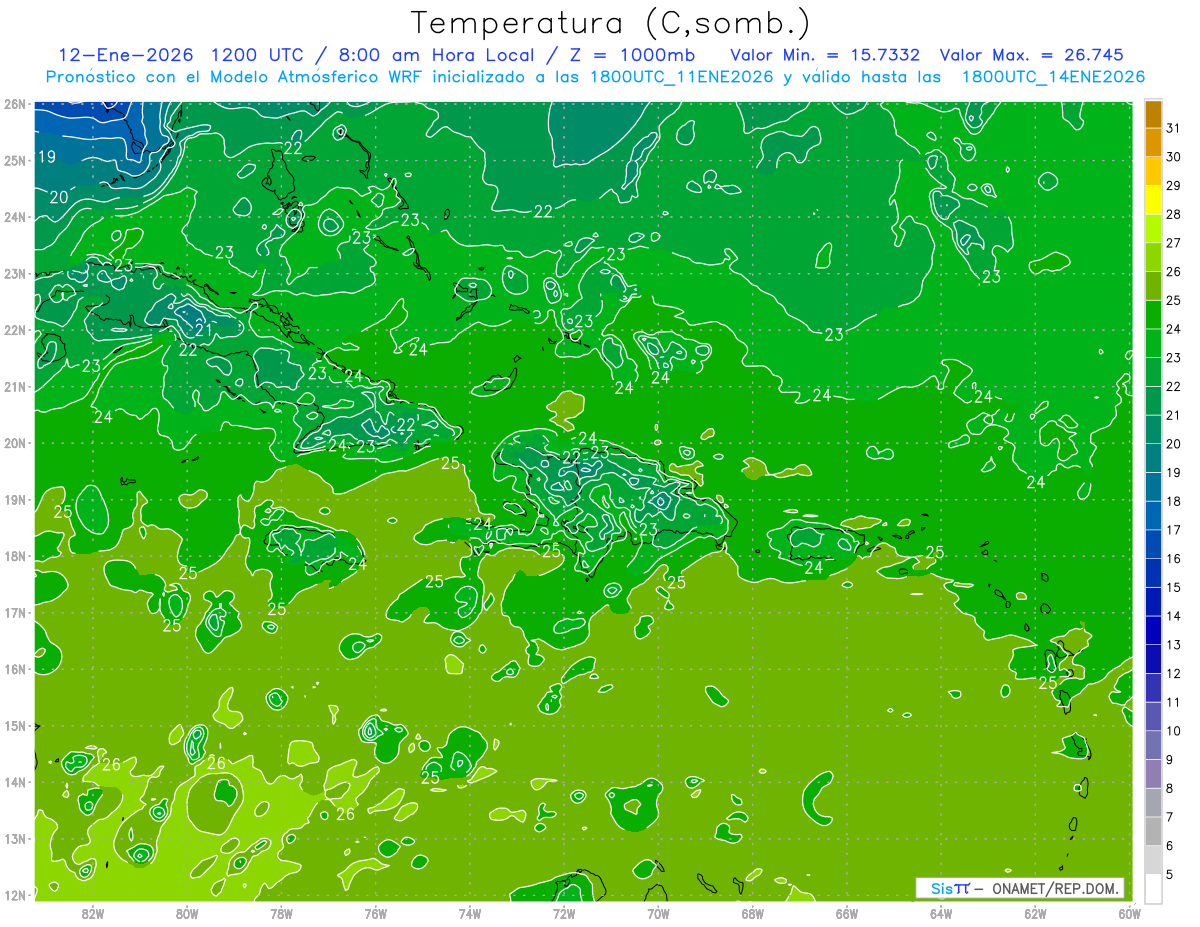
Task: Click the '74W' longitude axis label
Action: 469,913
